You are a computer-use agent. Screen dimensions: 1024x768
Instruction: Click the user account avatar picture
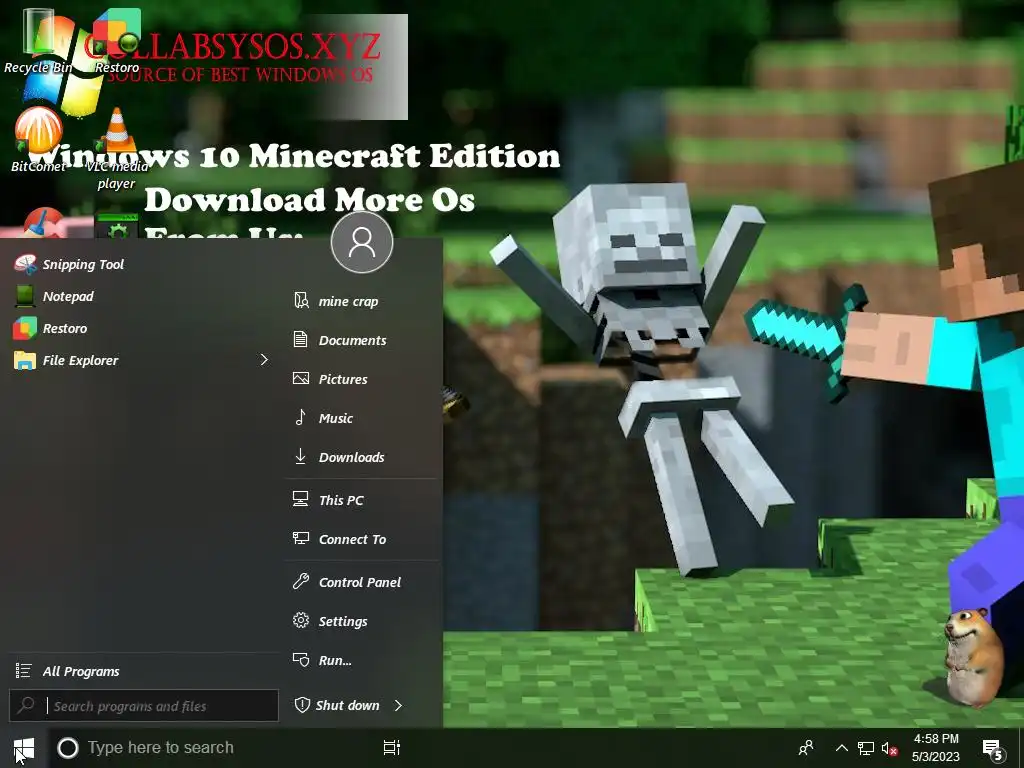[x=362, y=242]
